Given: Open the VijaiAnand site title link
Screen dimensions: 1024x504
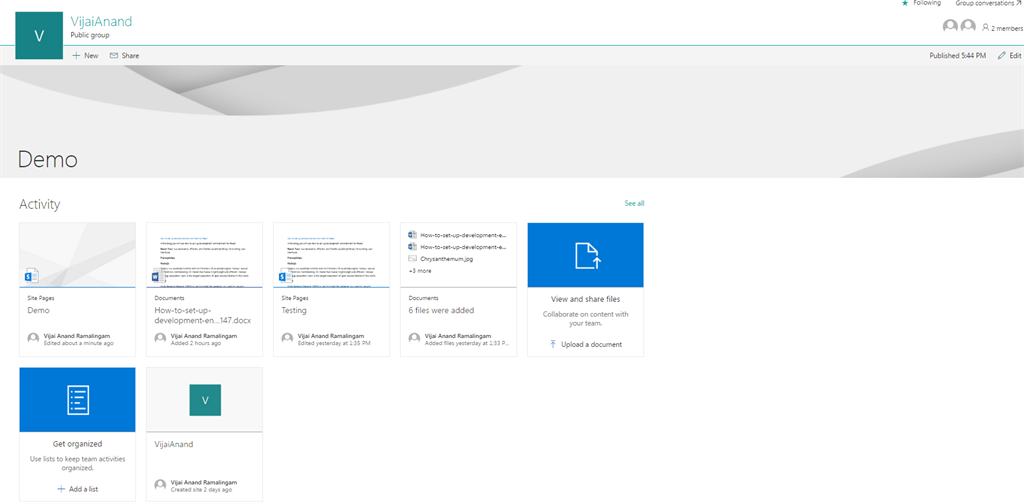Looking at the screenshot, I should [x=101, y=22].
